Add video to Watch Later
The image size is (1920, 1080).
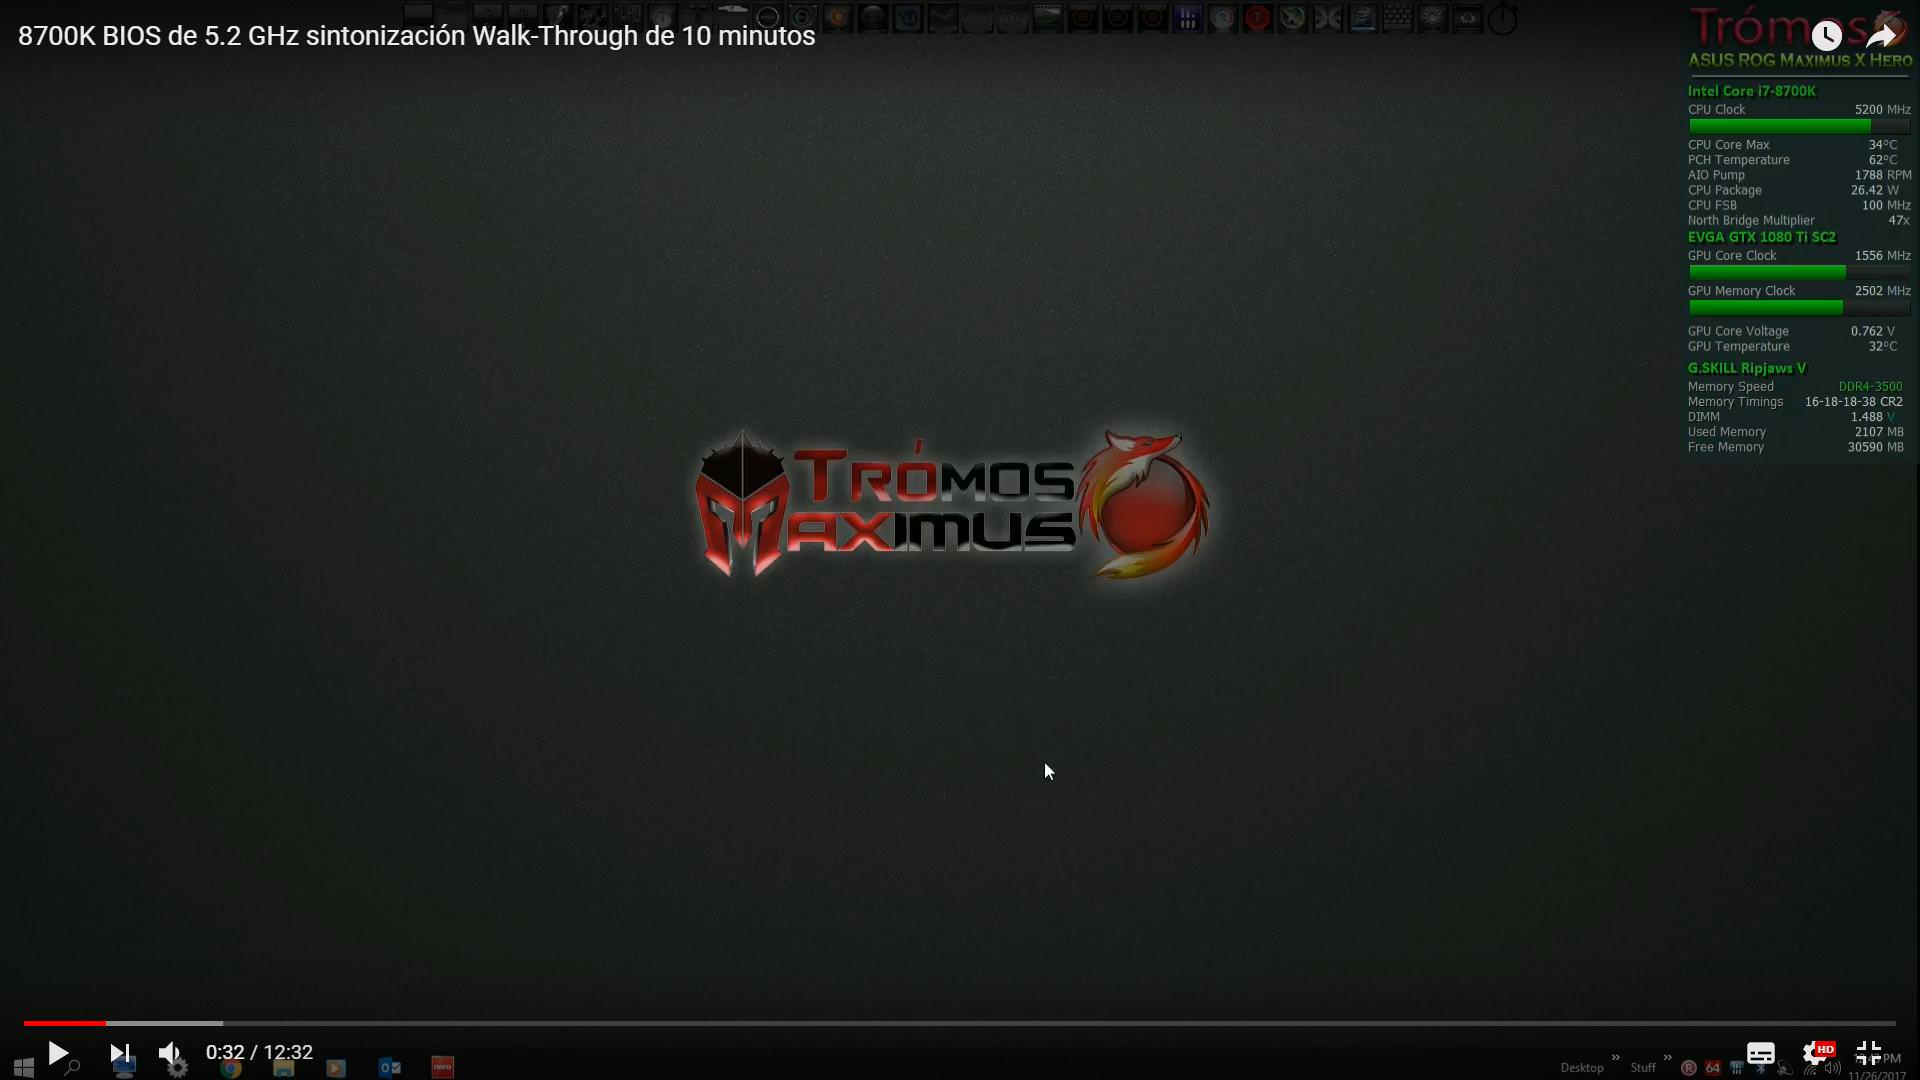tap(1827, 36)
